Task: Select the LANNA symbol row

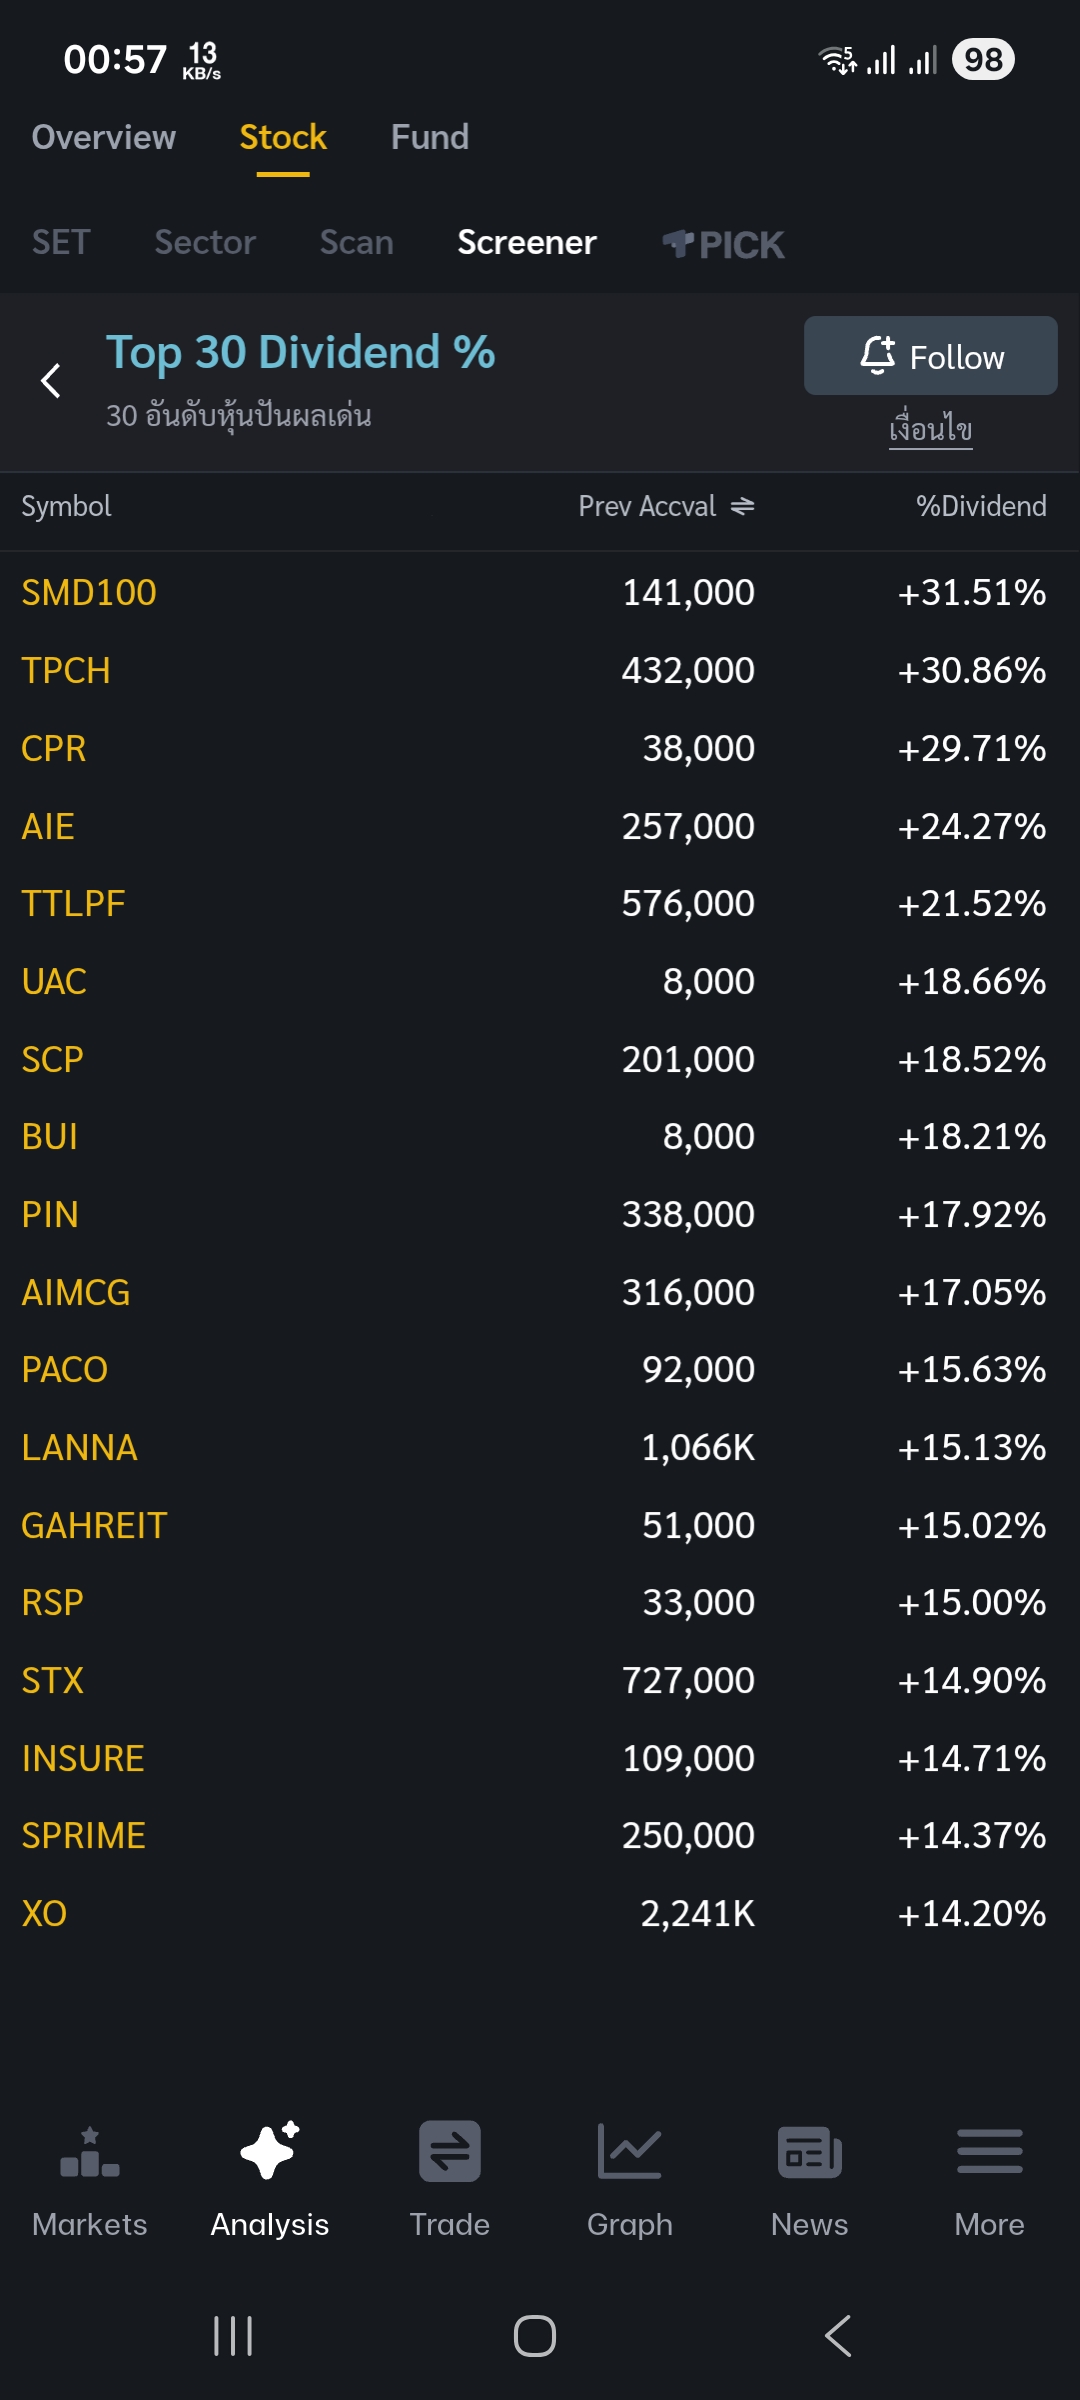Action: click(79, 1448)
